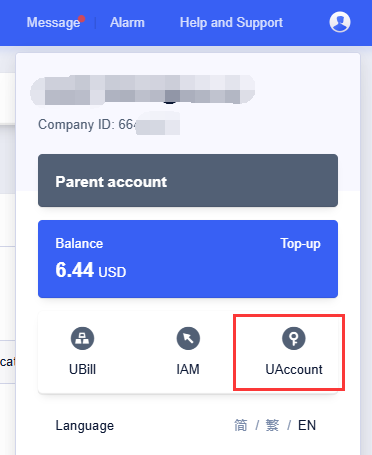
Task: Open the Message menu item
Action: point(53,23)
